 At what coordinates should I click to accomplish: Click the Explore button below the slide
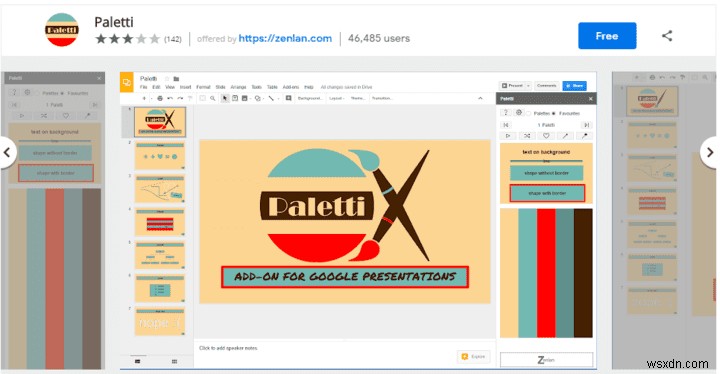[473, 357]
